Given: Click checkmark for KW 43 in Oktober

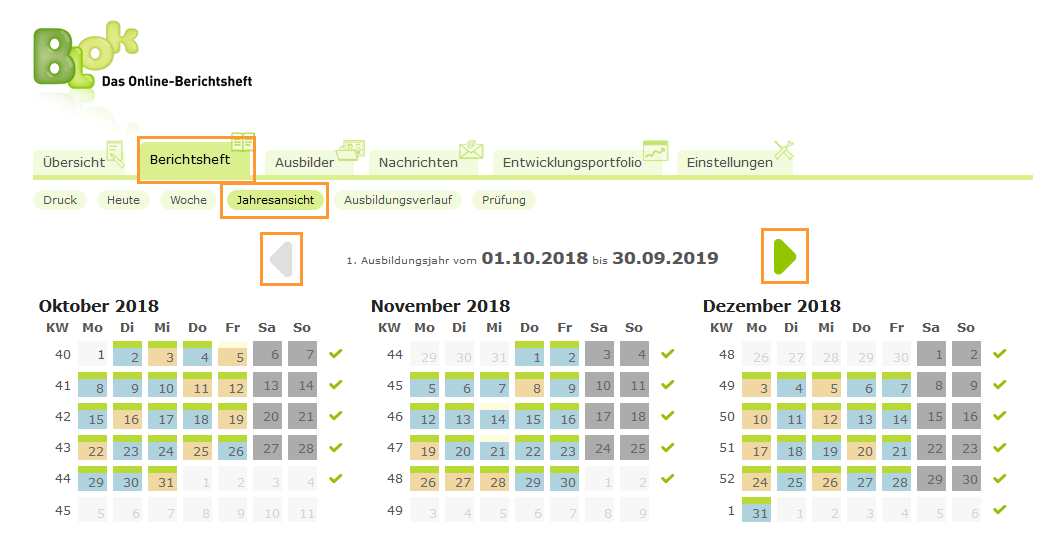Looking at the screenshot, I should point(335,447).
